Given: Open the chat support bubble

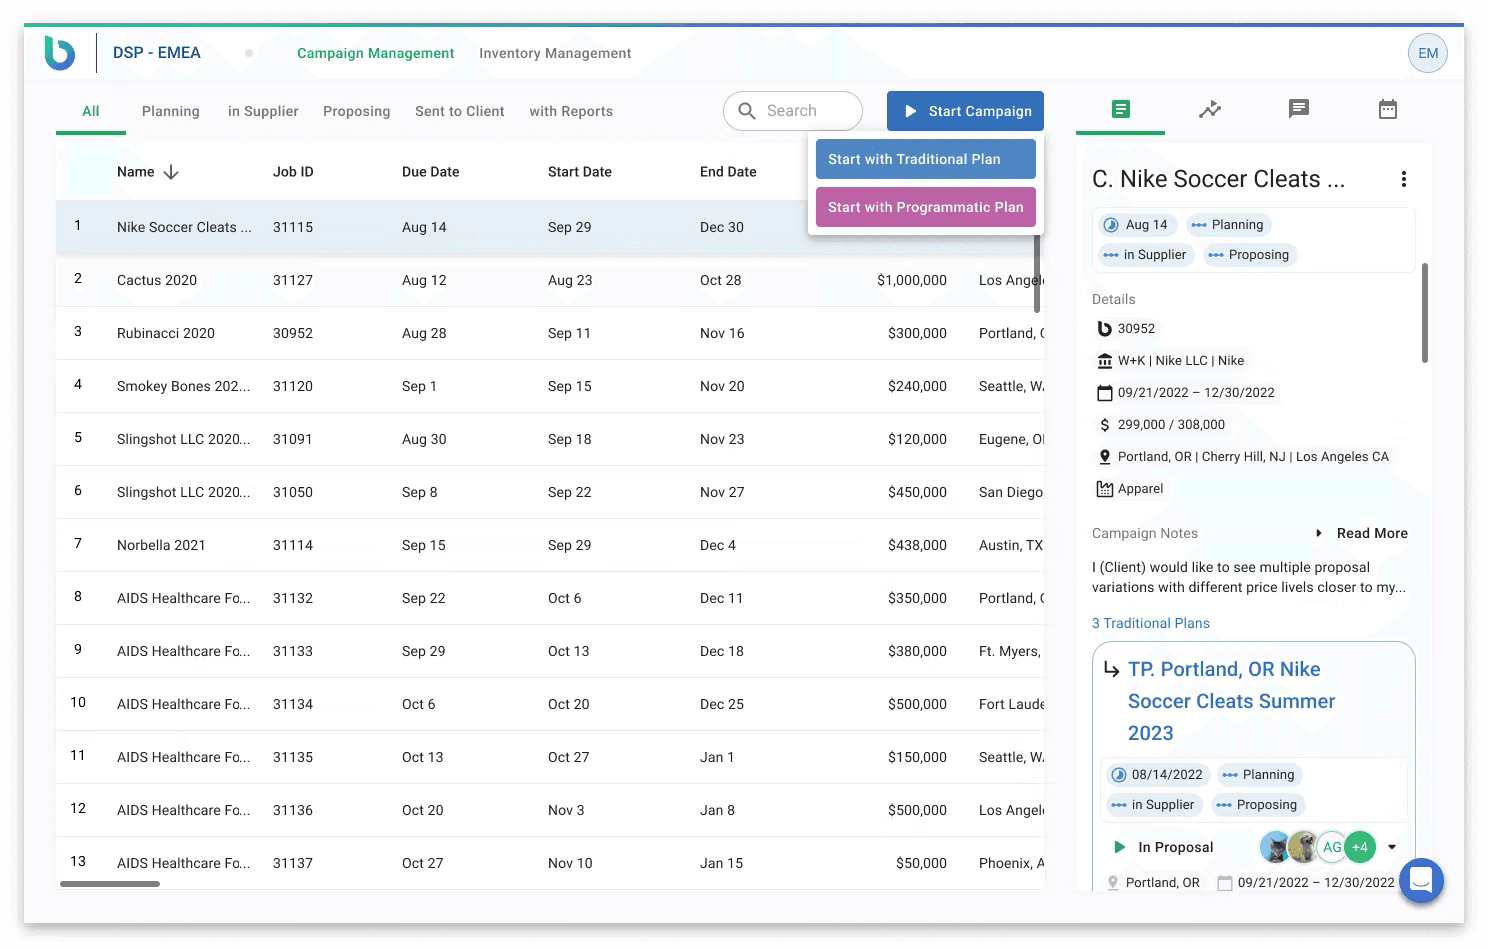Looking at the screenshot, I should (1421, 881).
